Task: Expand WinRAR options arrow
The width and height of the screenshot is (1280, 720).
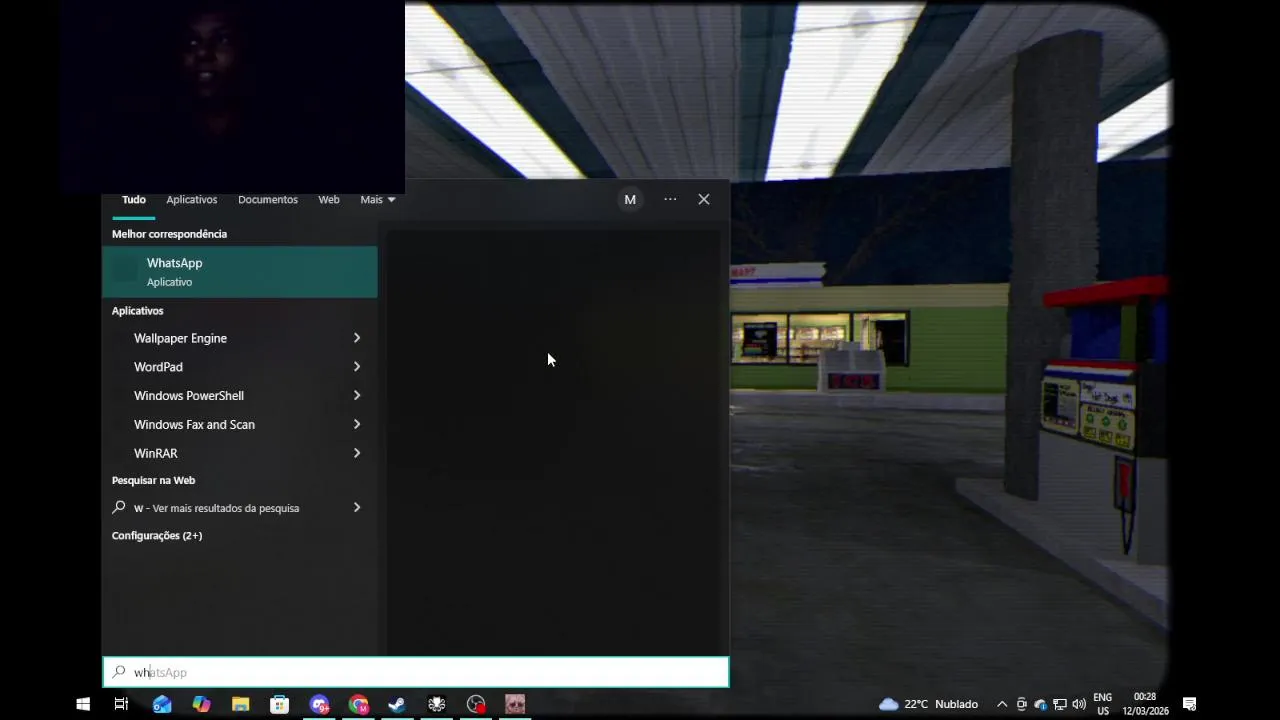Action: 357,454
